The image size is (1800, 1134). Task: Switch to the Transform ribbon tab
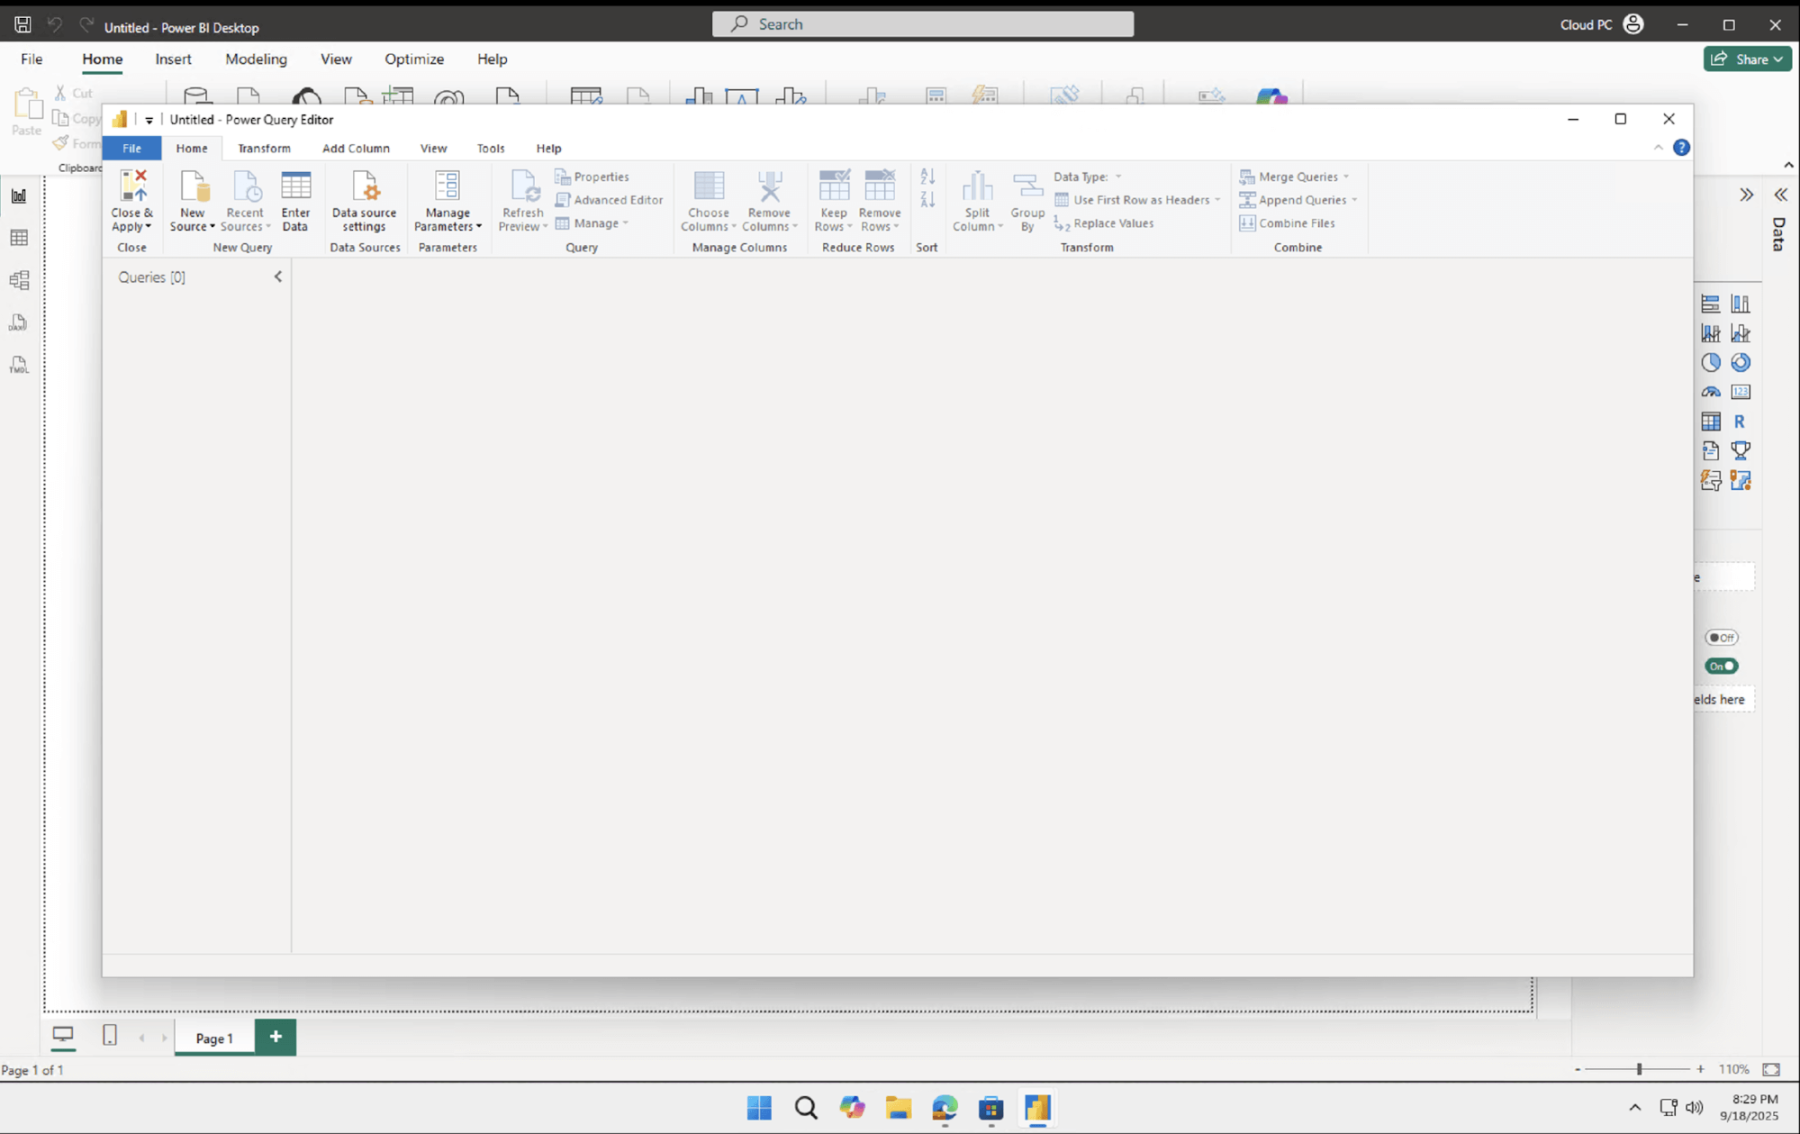[x=263, y=147]
